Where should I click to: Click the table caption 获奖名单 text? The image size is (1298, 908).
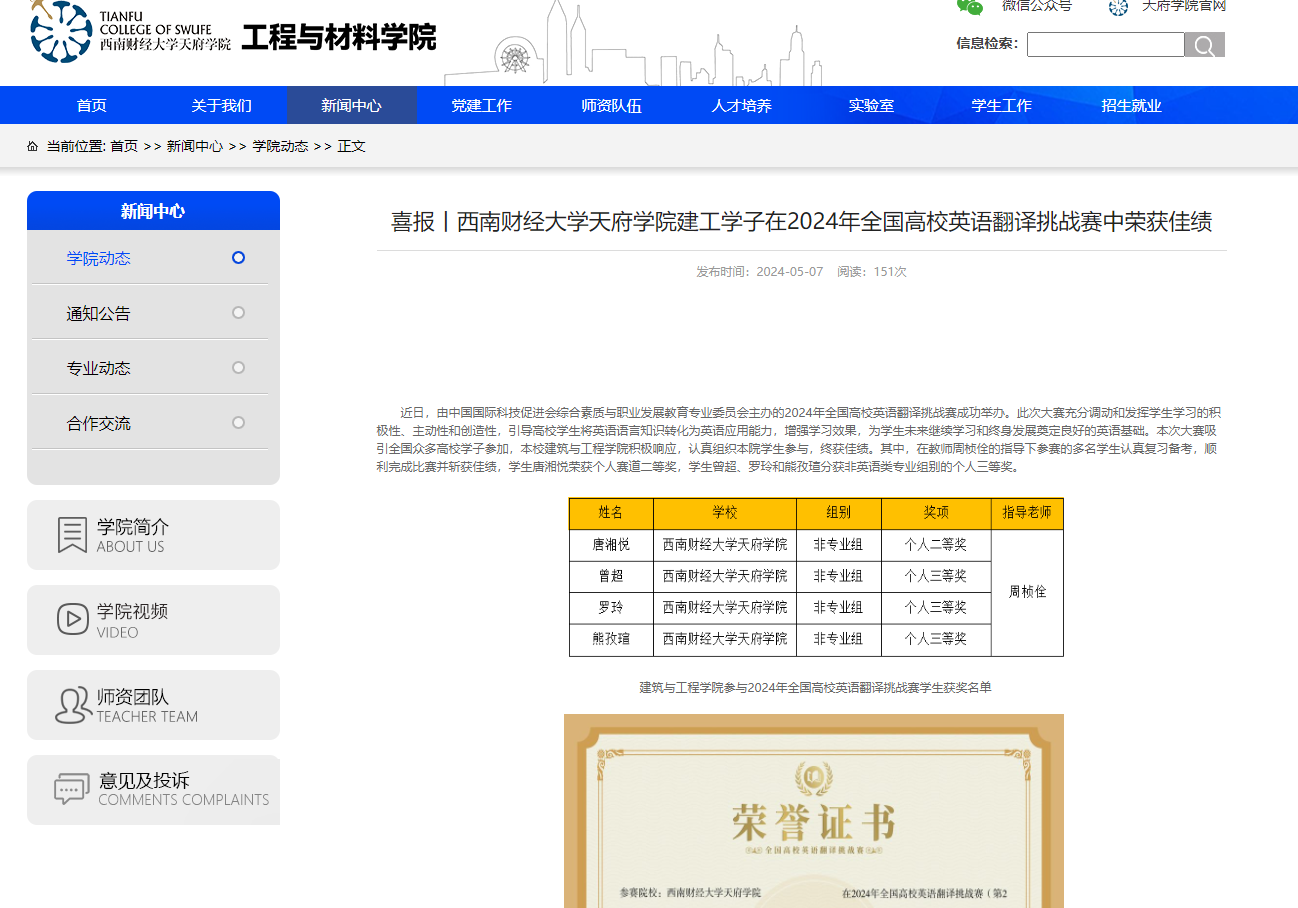(815, 688)
